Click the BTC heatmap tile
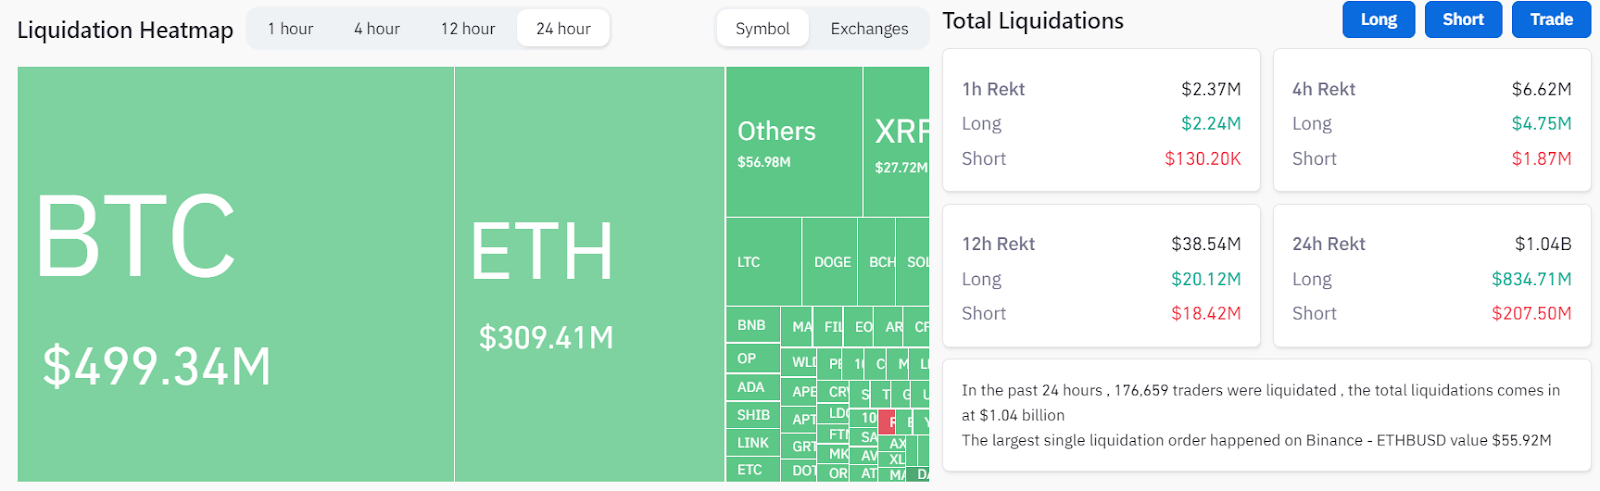 236,274
